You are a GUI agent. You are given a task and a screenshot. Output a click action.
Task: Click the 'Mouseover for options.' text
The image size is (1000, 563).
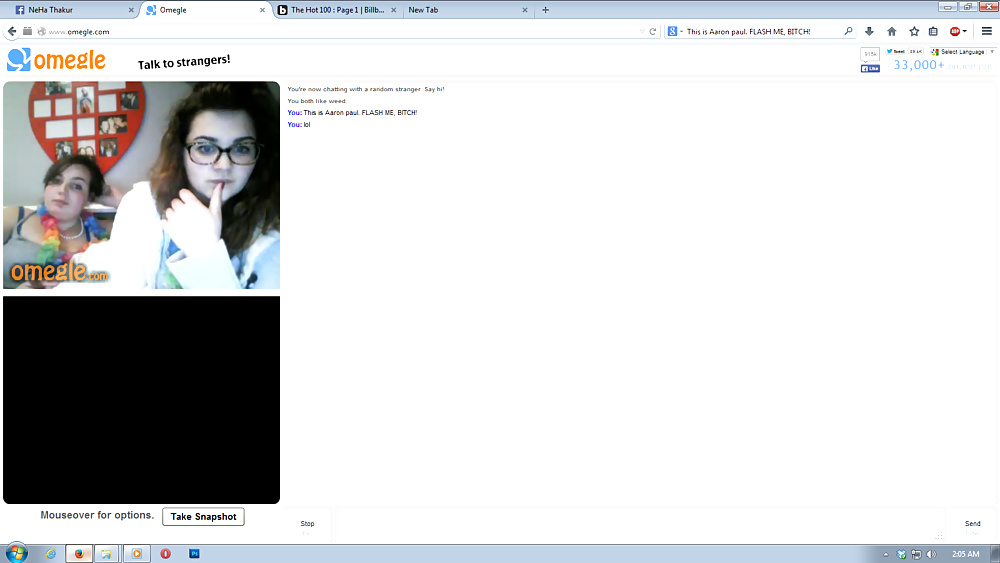(x=97, y=515)
